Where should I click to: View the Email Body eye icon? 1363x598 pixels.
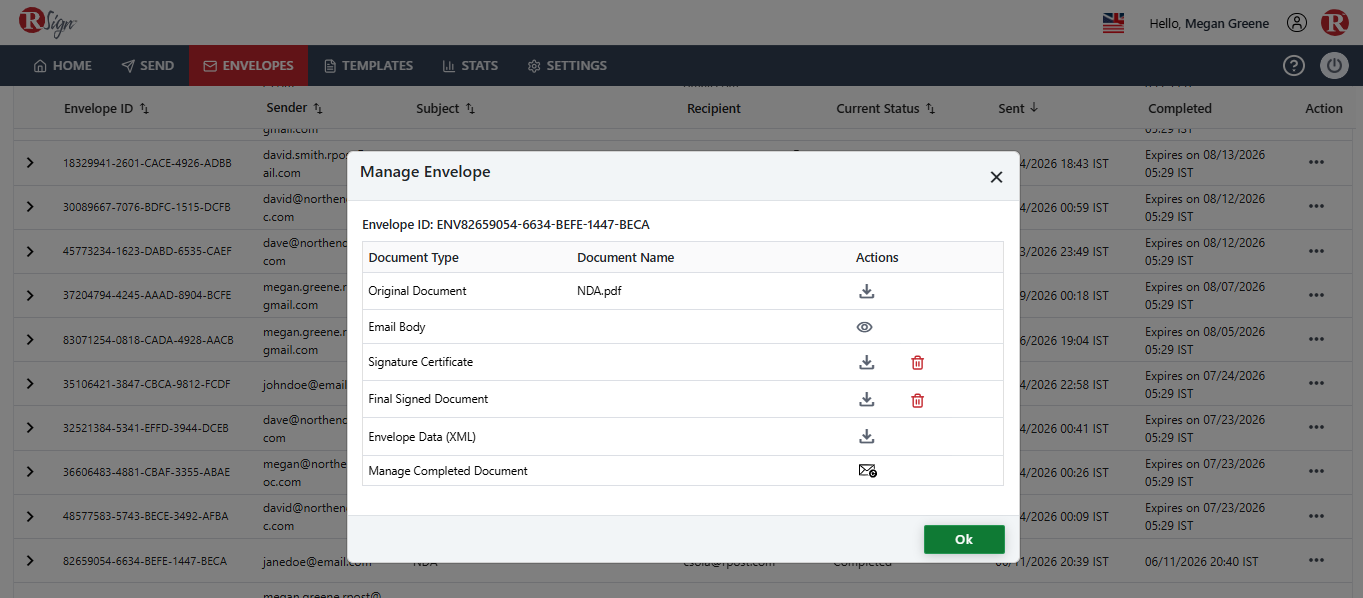click(x=865, y=327)
